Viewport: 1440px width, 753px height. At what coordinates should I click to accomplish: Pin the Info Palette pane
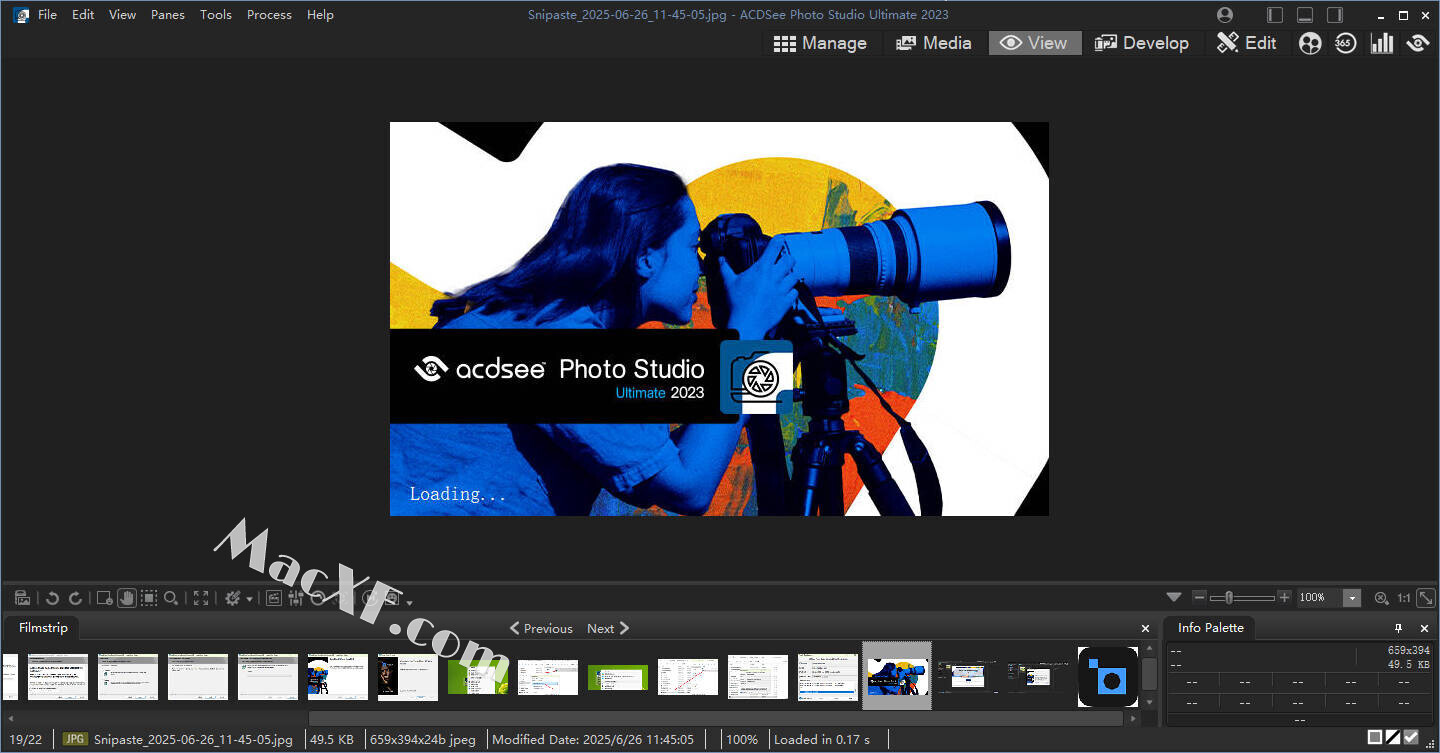(x=1398, y=628)
